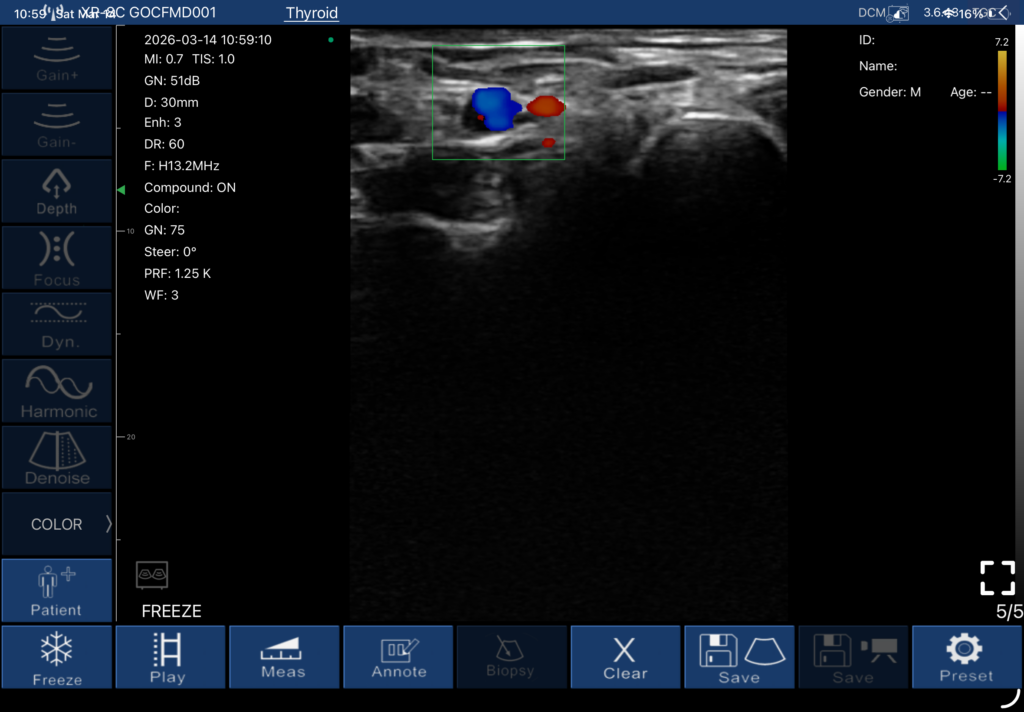
Task: Click the DR: 60 value
Action: (164, 144)
